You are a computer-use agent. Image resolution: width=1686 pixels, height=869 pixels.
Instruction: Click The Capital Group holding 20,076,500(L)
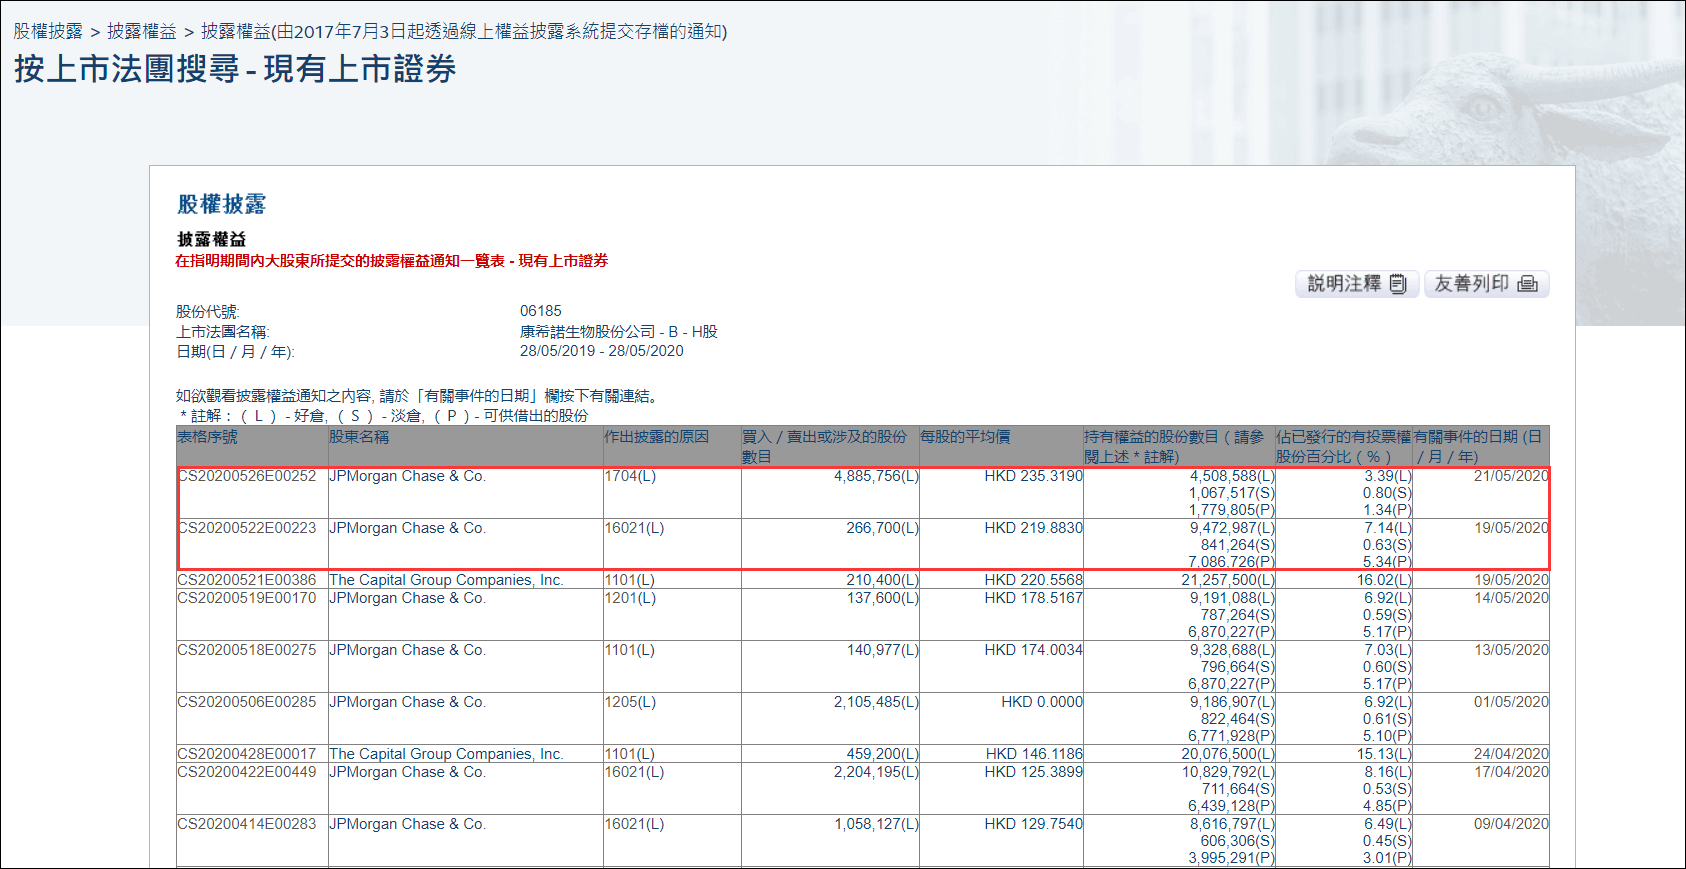click(1228, 754)
